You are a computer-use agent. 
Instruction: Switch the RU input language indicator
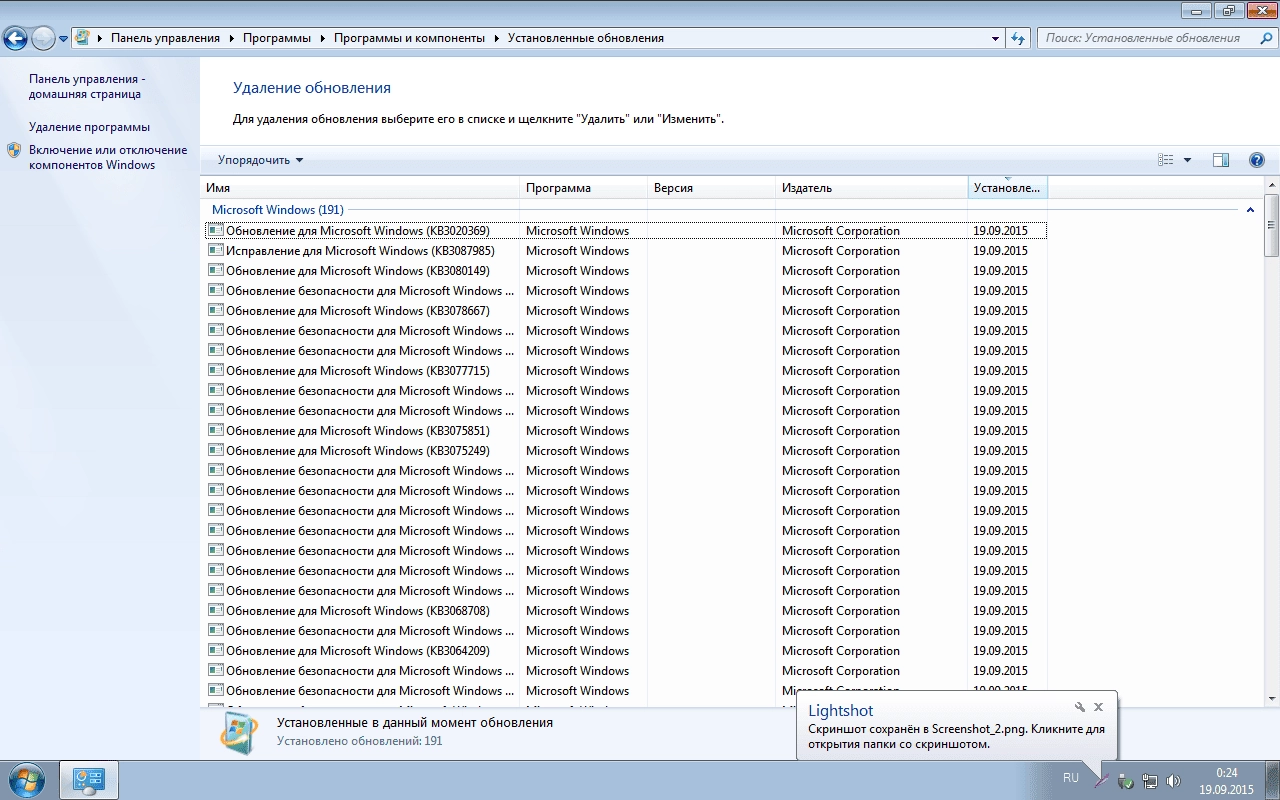(x=1071, y=778)
